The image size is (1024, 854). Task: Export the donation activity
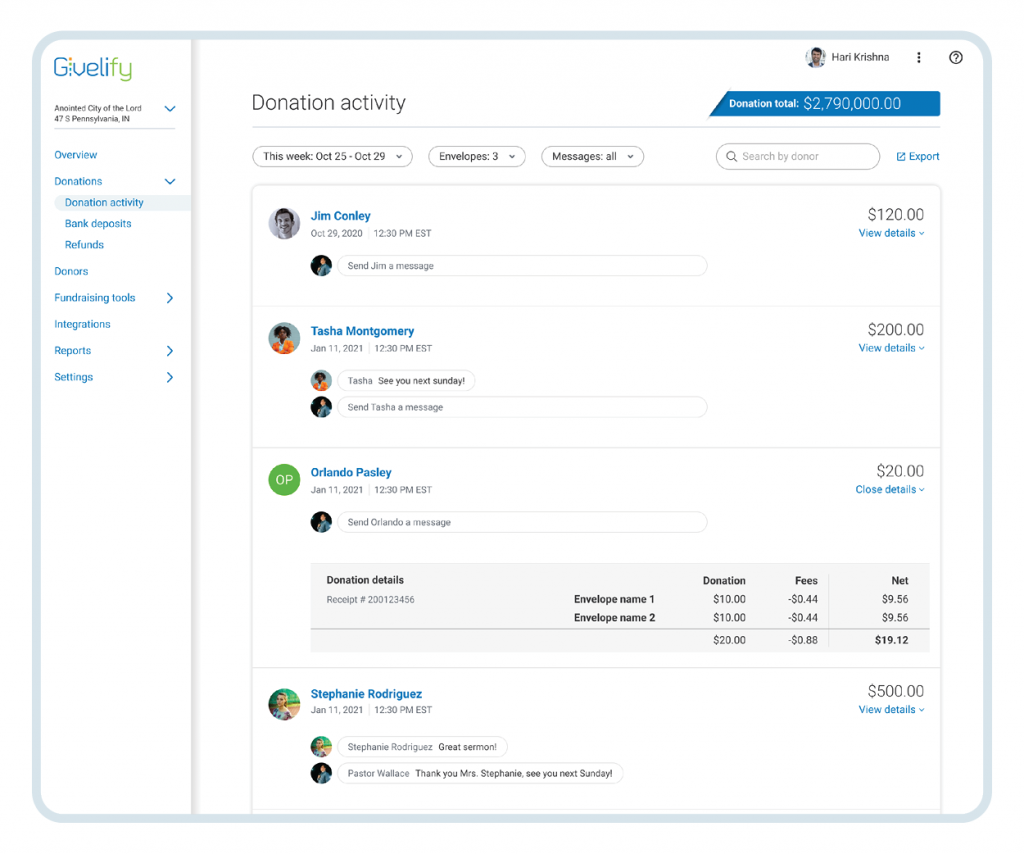tap(917, 157)
